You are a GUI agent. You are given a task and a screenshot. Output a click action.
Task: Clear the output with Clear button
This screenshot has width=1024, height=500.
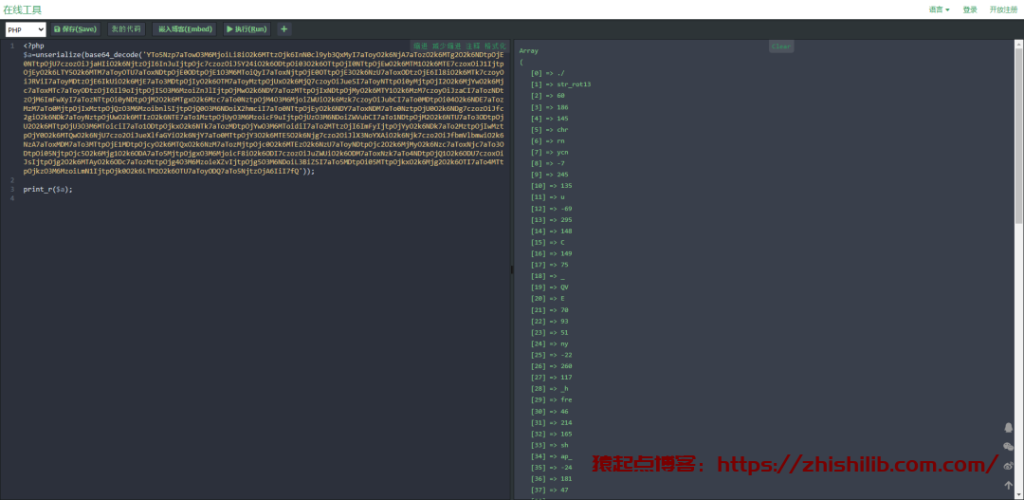(x=781, y=46)
